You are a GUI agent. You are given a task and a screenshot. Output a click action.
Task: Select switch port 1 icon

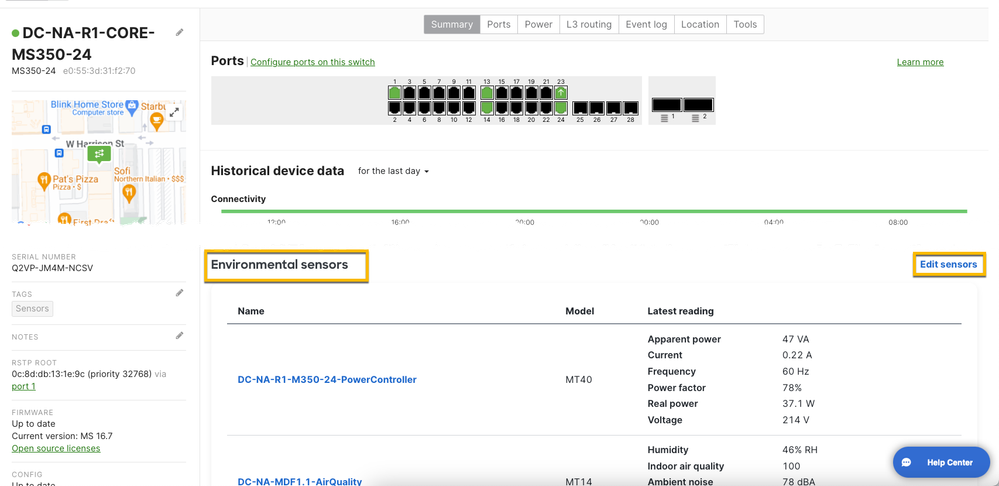tap(395, 93)
